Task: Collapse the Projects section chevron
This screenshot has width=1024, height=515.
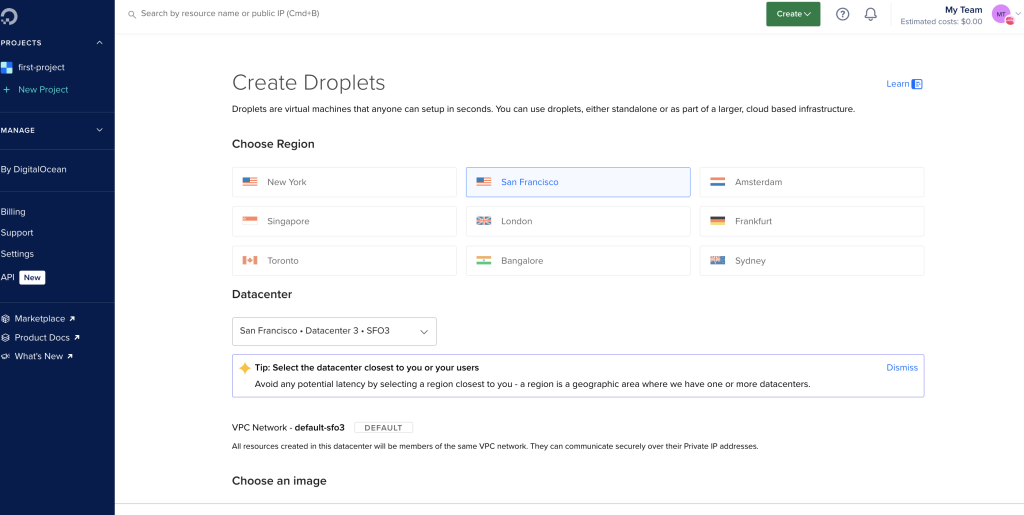Action: tap(100, 42)
